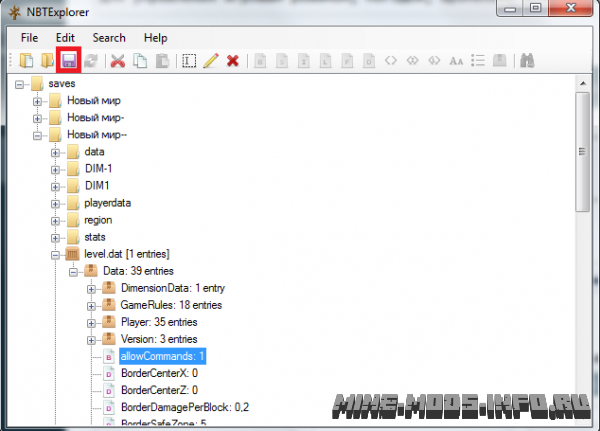The height and width of the screenshot is (431, 600).
Task: Click the Open File icon in toolbar
Action: coord(26,60)
